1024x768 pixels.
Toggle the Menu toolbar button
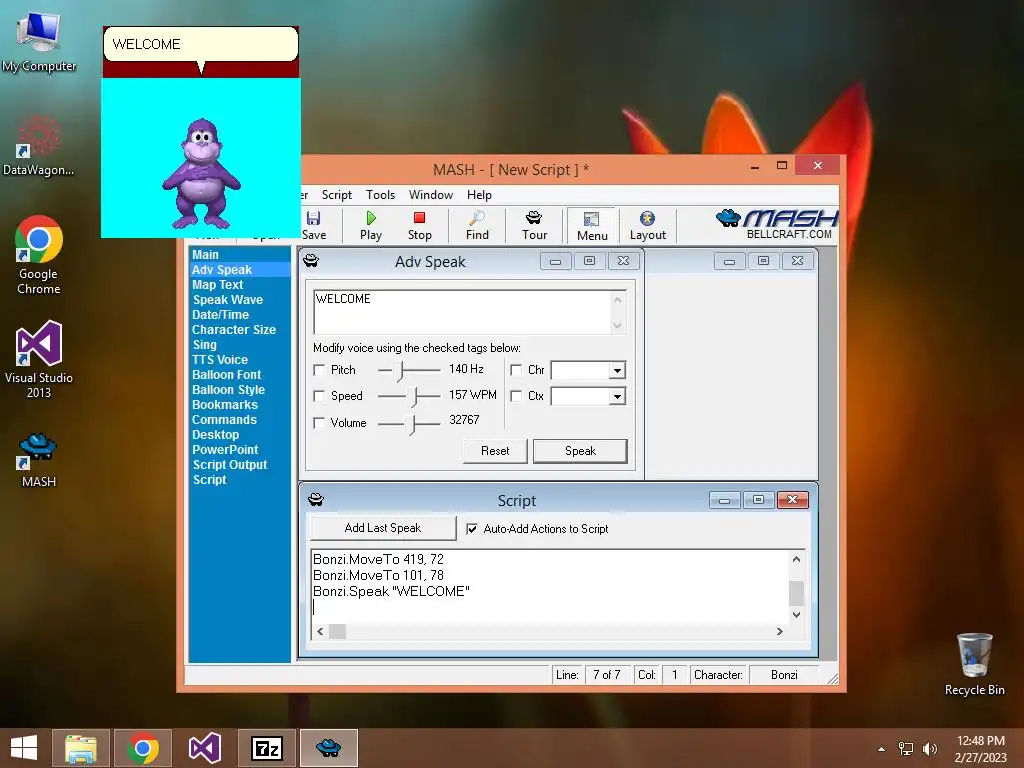[x=592, y=226]
